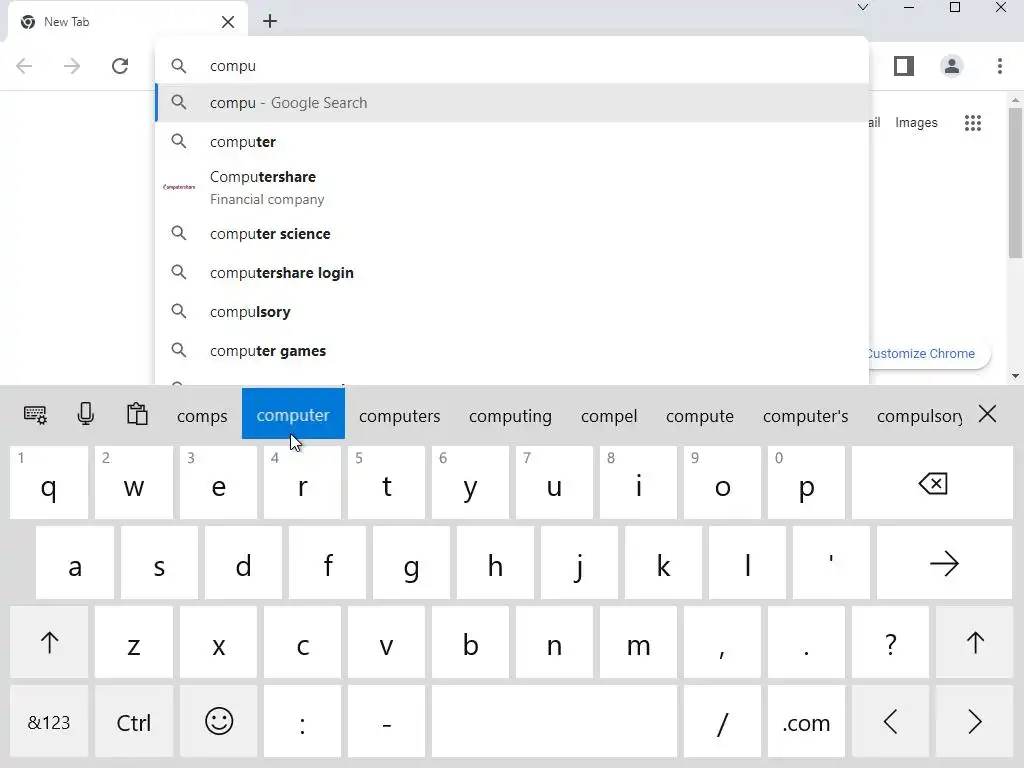Choose the 'computer' omnibox suggestion
Image resolution: width=1024 pixels, height=768 pixels.
pos(513,141)
